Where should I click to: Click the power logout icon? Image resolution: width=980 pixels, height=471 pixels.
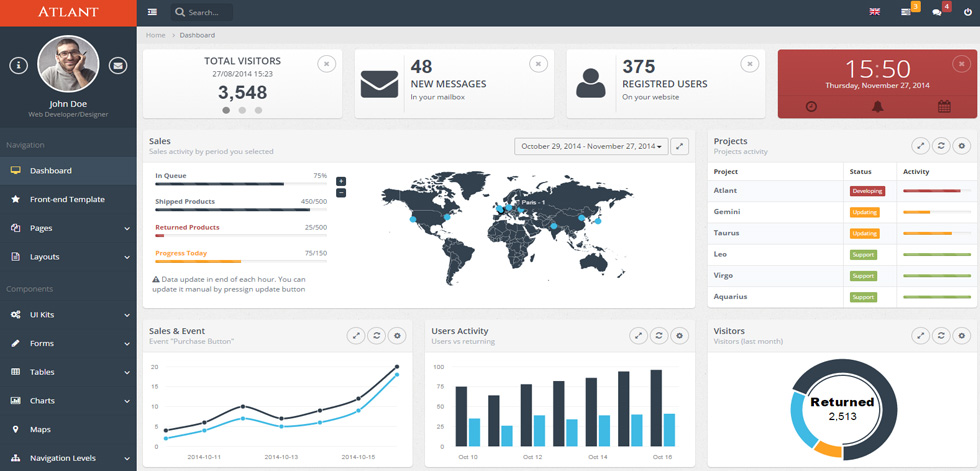(968, 12)
